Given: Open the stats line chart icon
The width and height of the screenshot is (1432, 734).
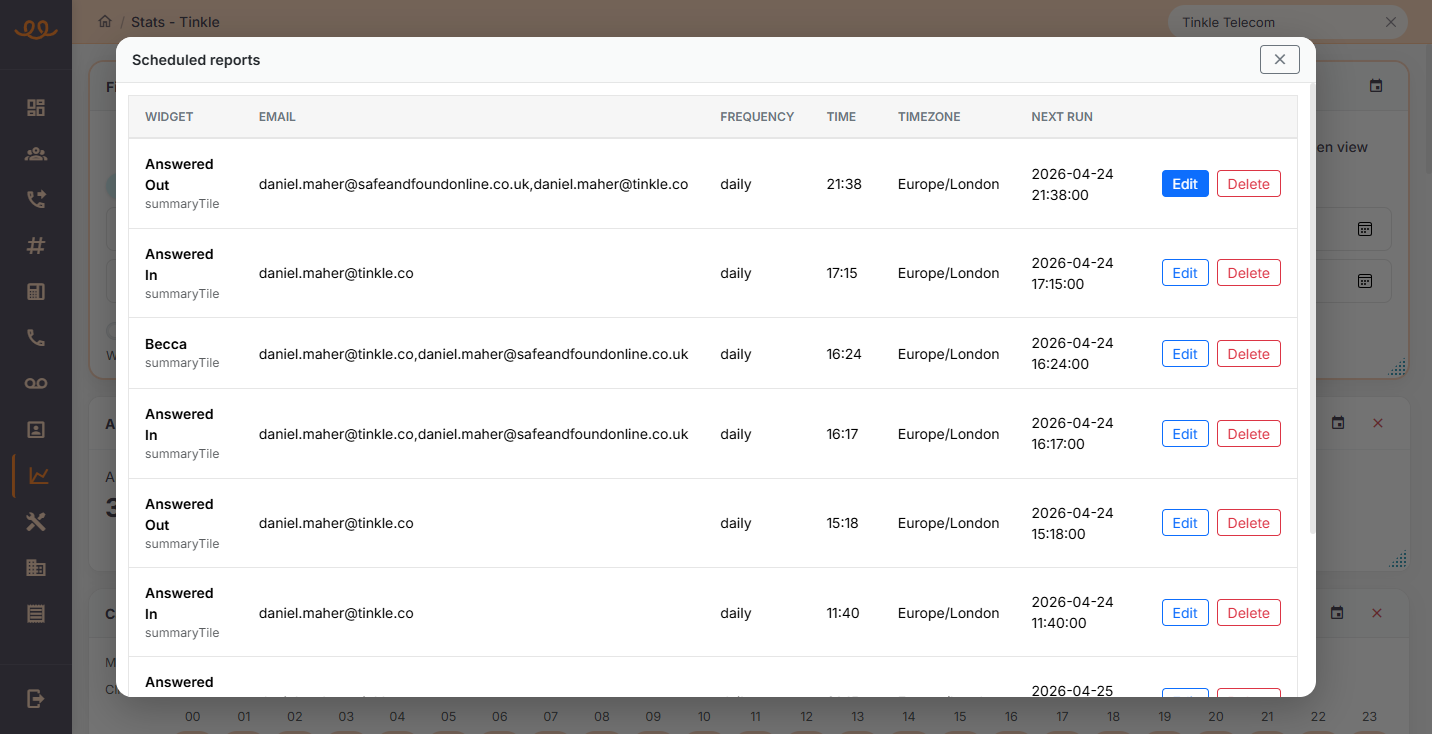Looking at the screenshot, I should 38,476.
